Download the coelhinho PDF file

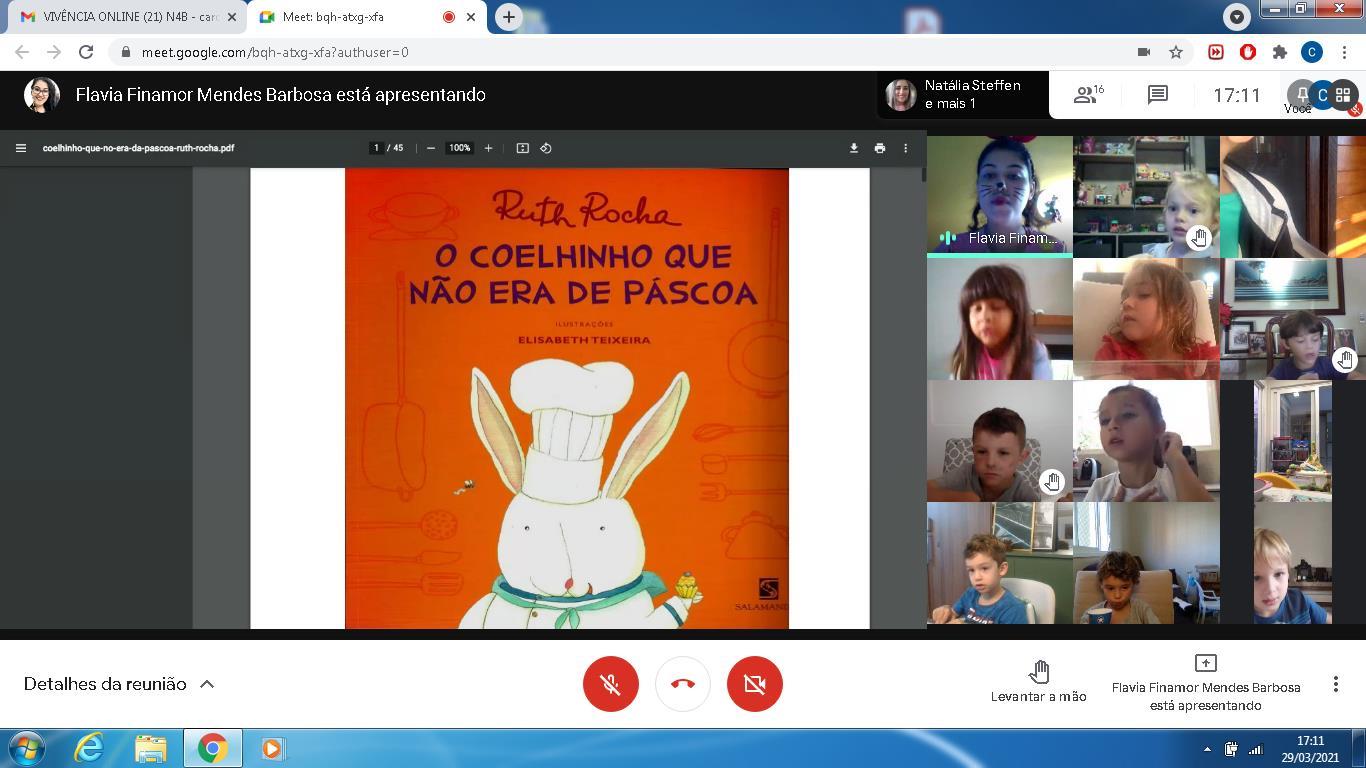click(x=854, y=148)
